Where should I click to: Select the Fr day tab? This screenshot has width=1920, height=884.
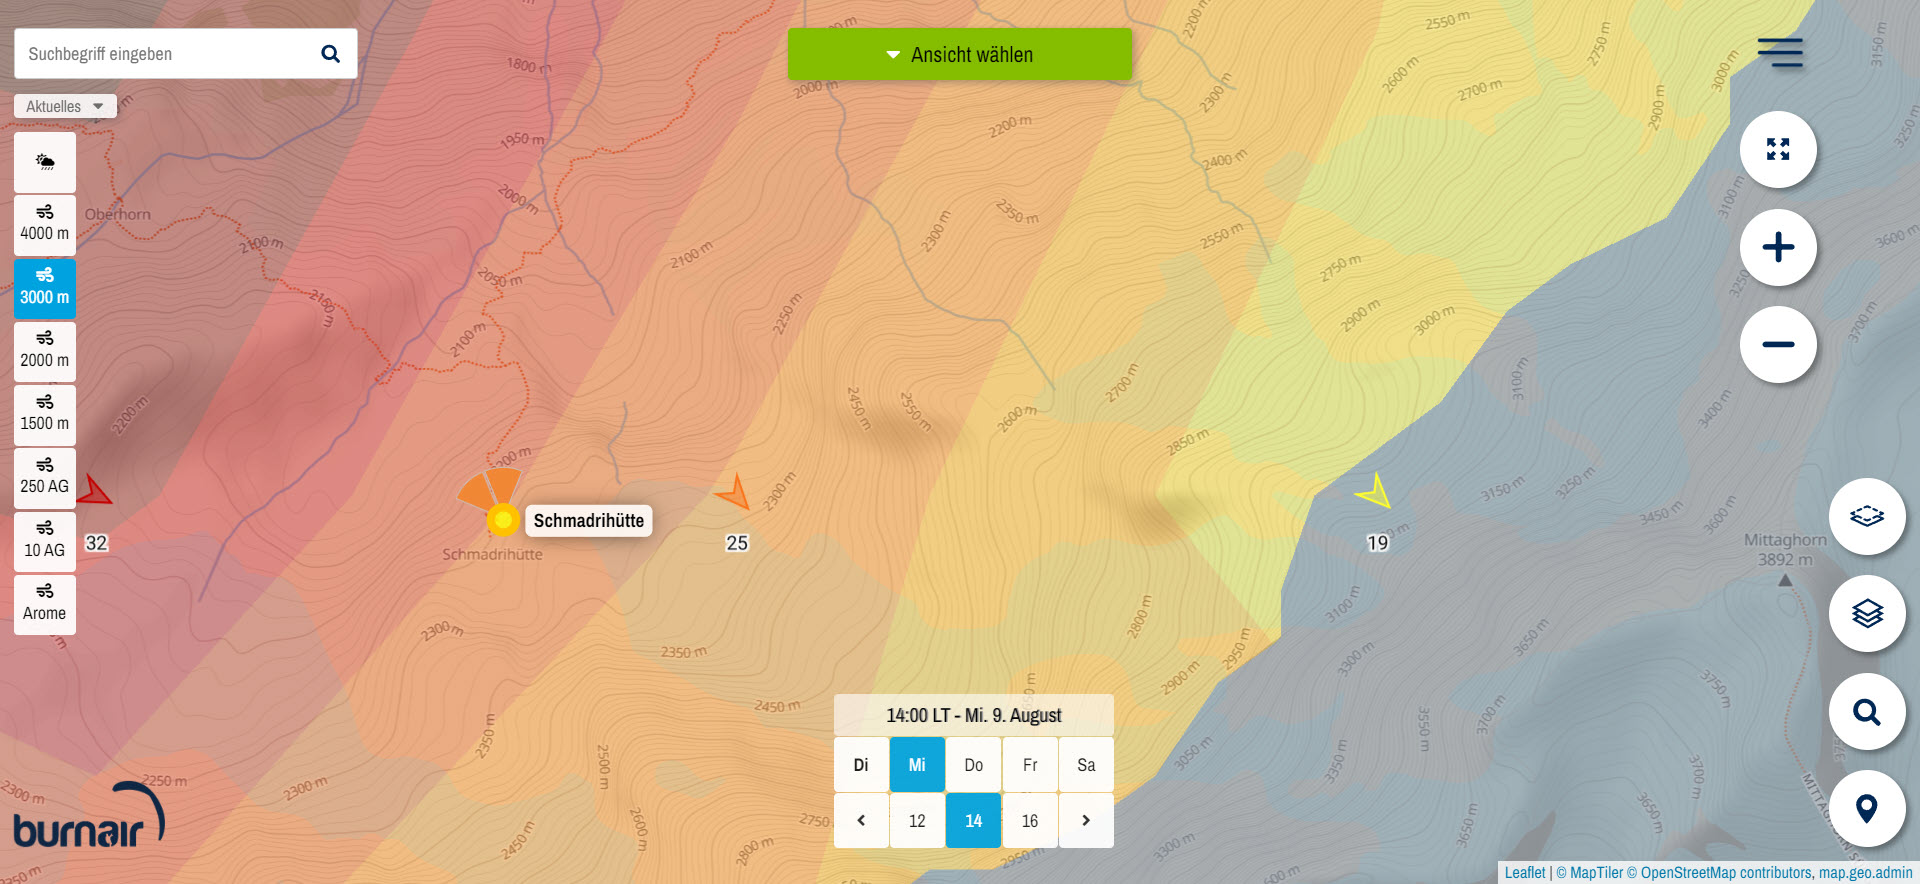tap(1029, 765)
